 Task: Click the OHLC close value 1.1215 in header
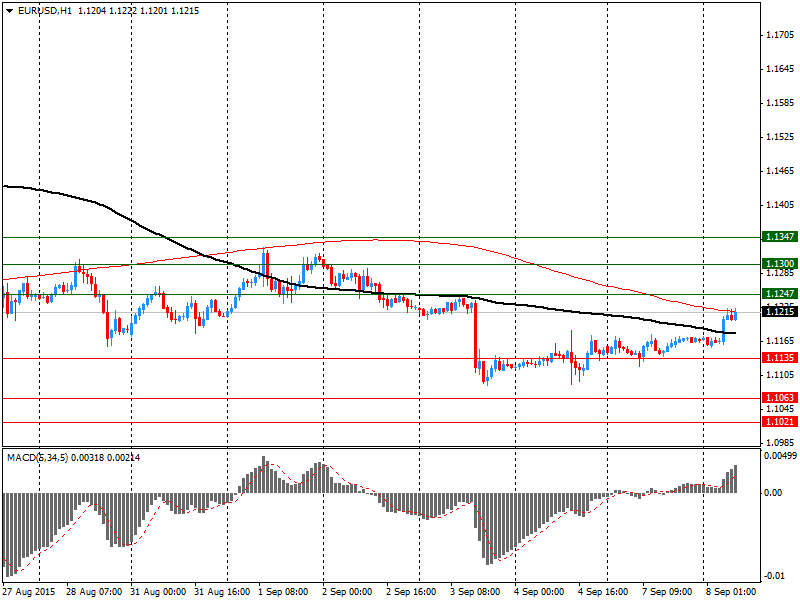(x=185, y=11)
